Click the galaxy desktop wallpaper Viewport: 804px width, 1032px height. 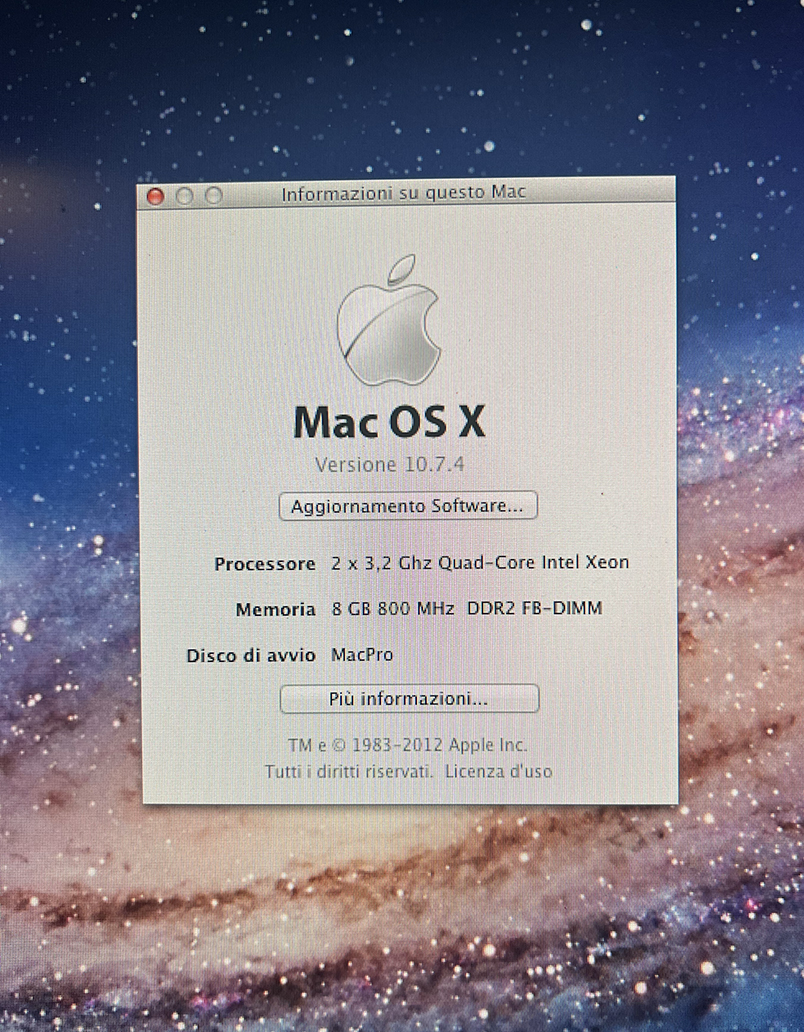400,920
